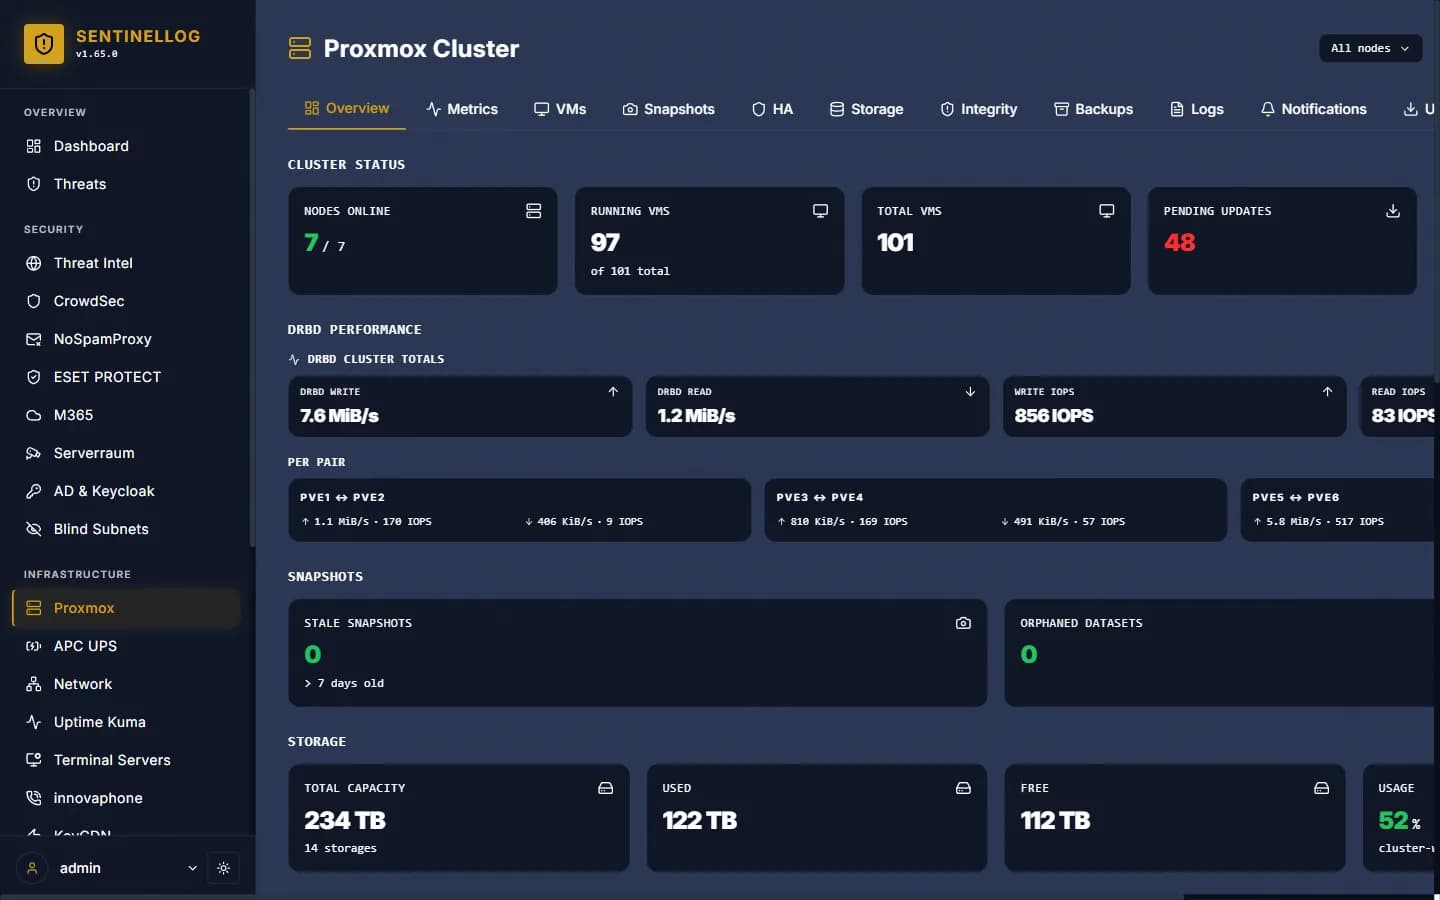Click the monitor icon in Running VMs card
1440x900 pixels.
(x=820, y=211)
